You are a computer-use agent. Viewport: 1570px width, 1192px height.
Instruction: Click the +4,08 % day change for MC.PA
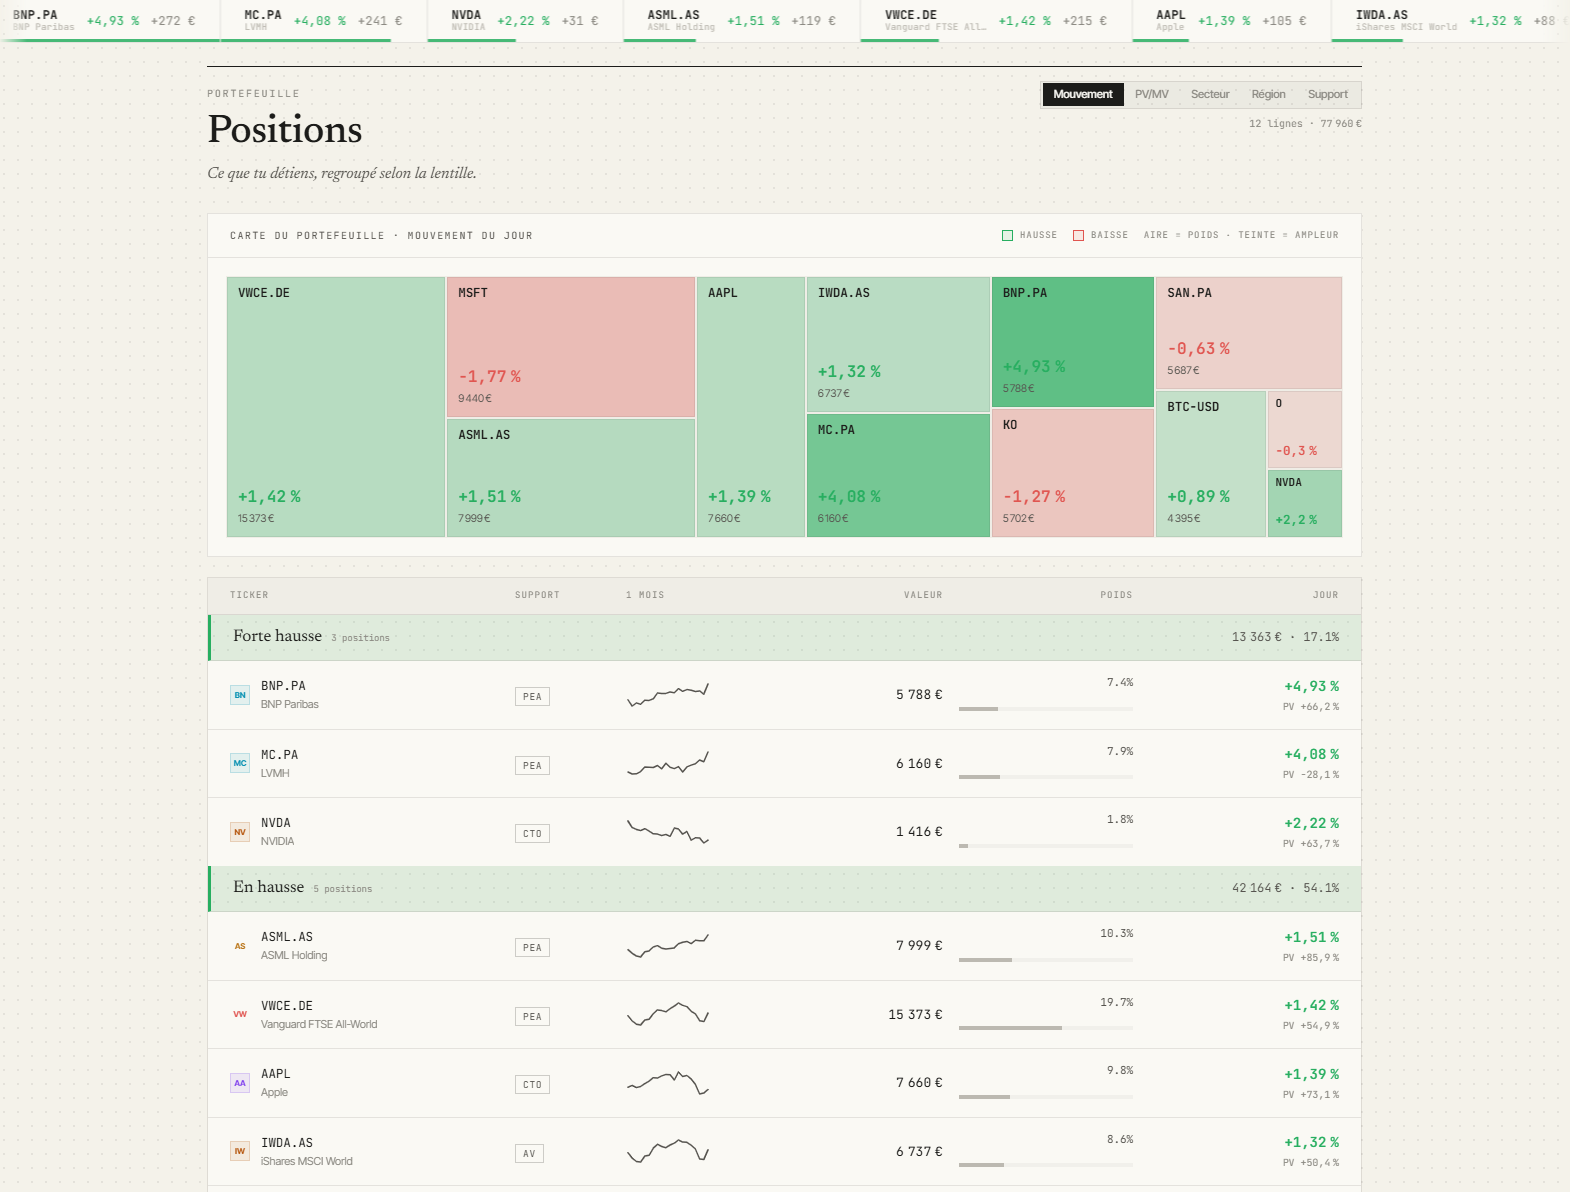click(x=1311, y=755)
